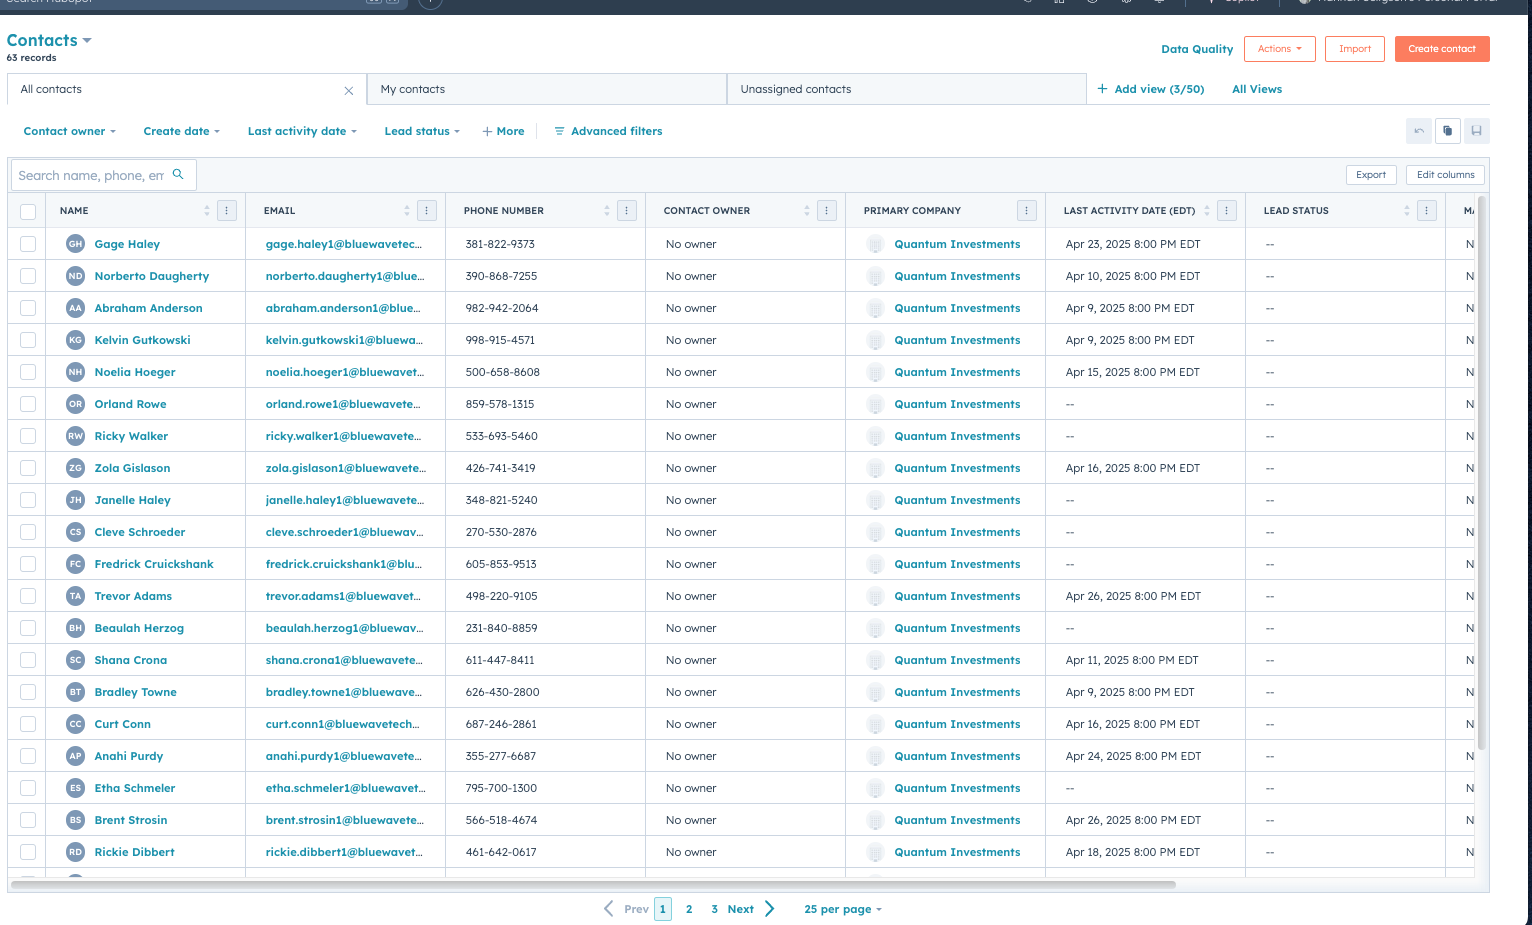The image size is (1532, 925).
Task: Open the 25 per page dropdown
Action: [841, 909]
